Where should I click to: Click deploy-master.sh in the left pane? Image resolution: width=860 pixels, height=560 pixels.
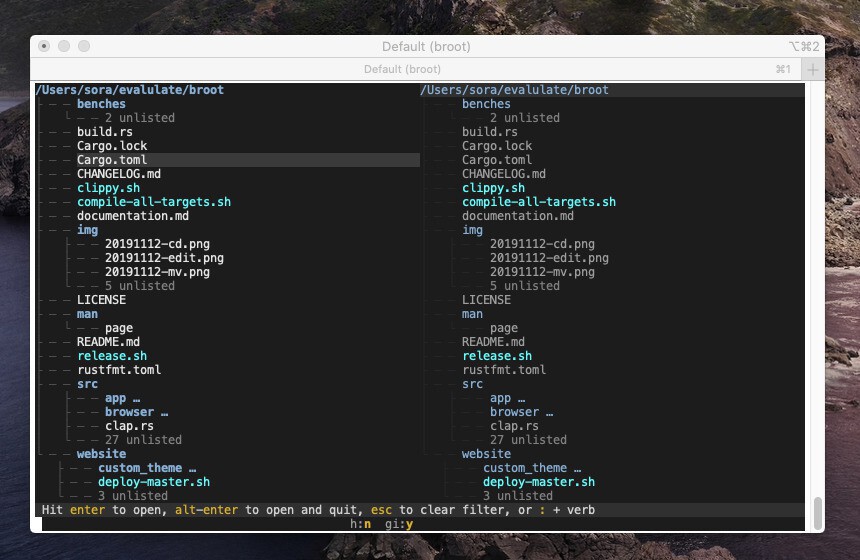pyautogui.click(x=153, y=482)
